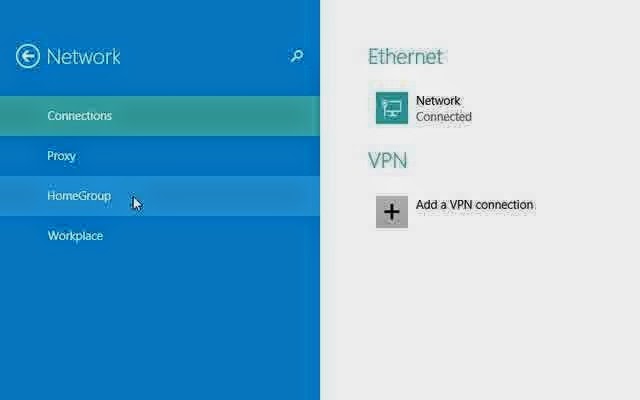Open the Connections section
Screen dimensions: 640x400
(x=80, y=116)
